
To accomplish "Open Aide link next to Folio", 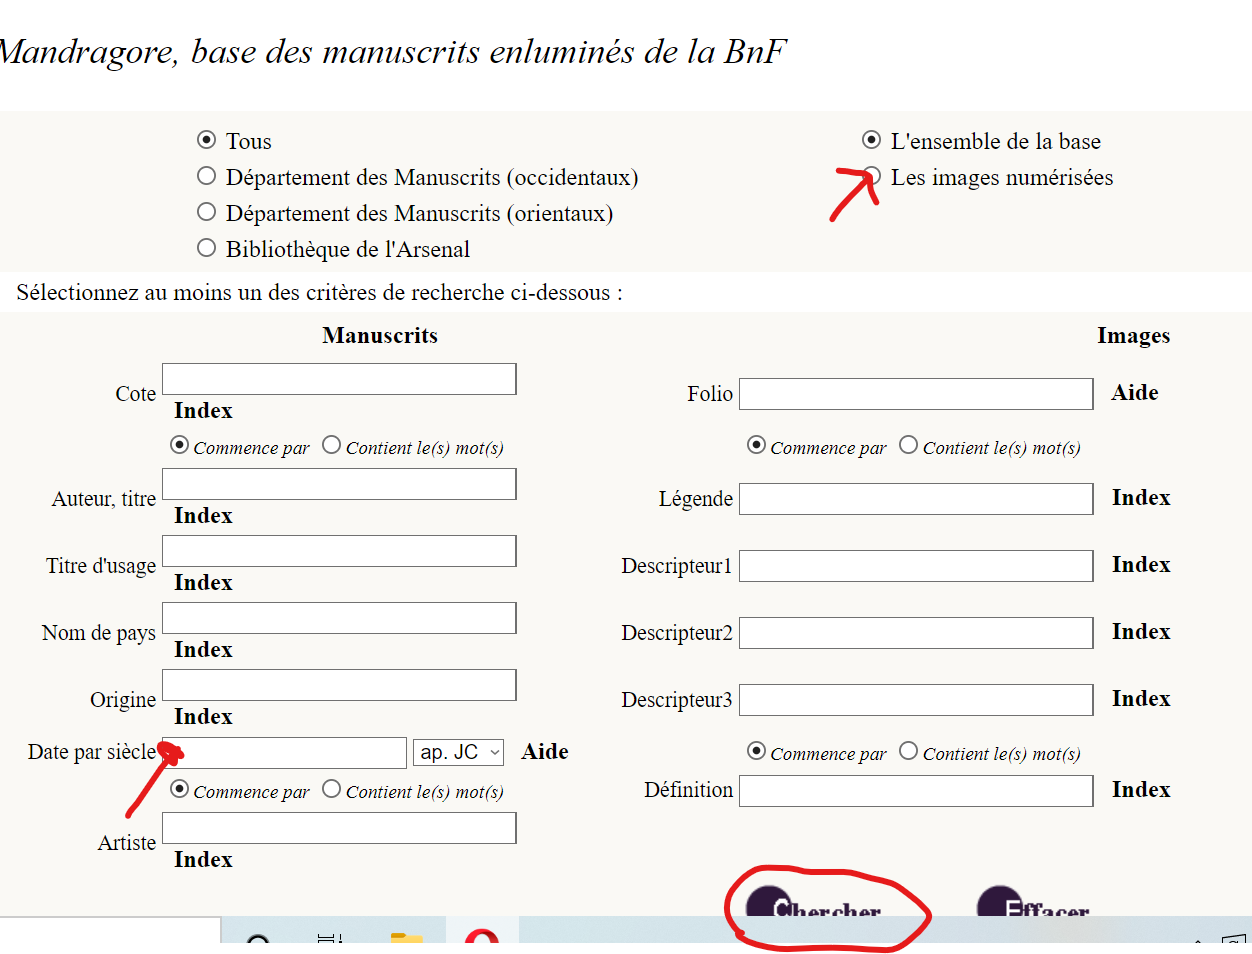I will (x=1135, y=393).
